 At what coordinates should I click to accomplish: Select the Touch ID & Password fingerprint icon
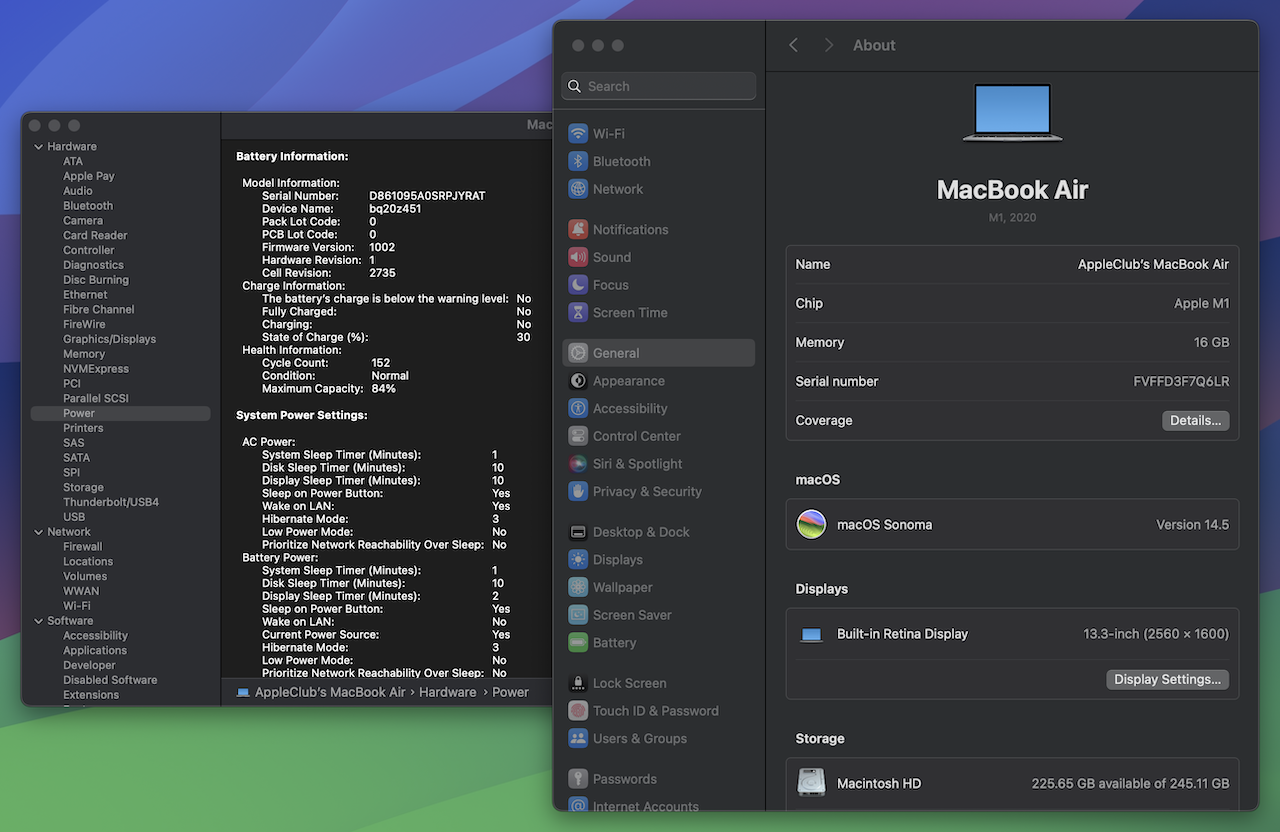tap(578, 711)
